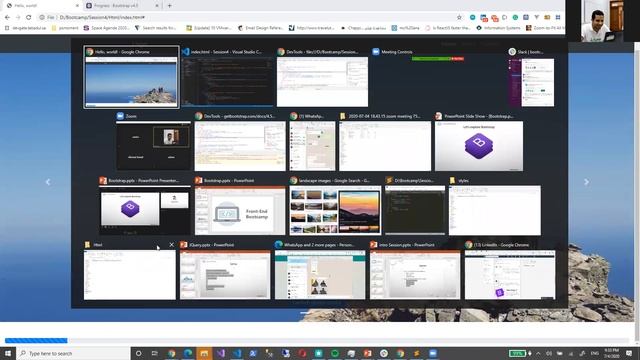
Task: Switch to index.html Visual Studio Code window
Action: [227, 77]
